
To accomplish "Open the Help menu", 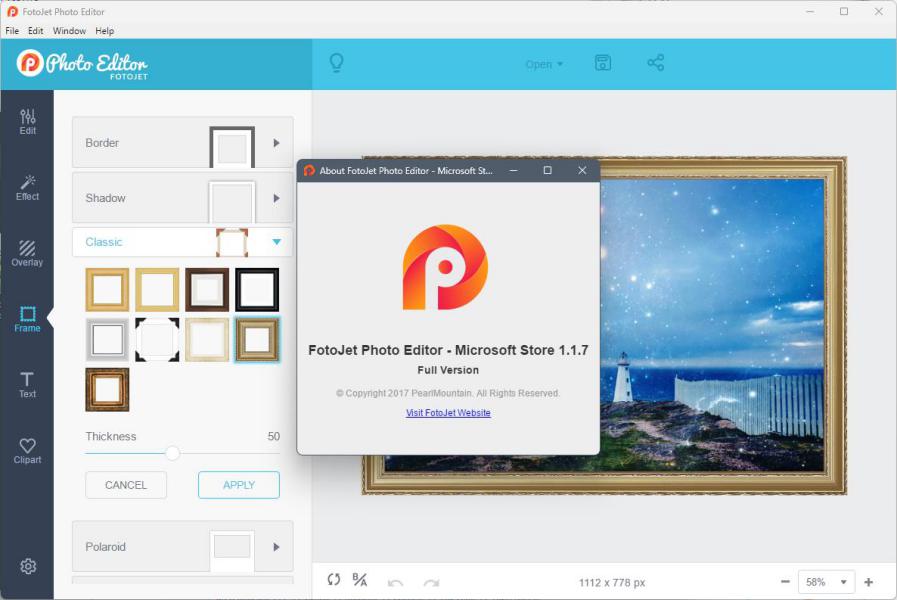I will click(x=105, y=31).
